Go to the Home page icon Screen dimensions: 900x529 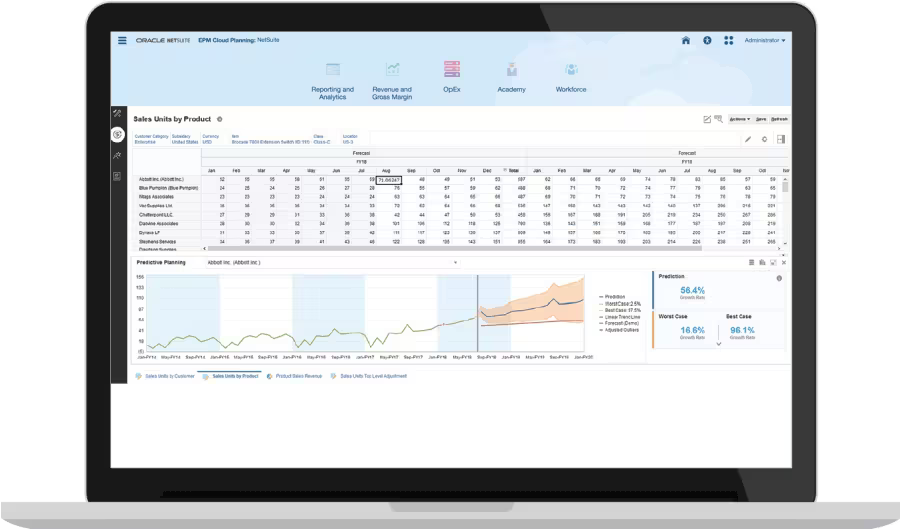(x=685, y=41)
